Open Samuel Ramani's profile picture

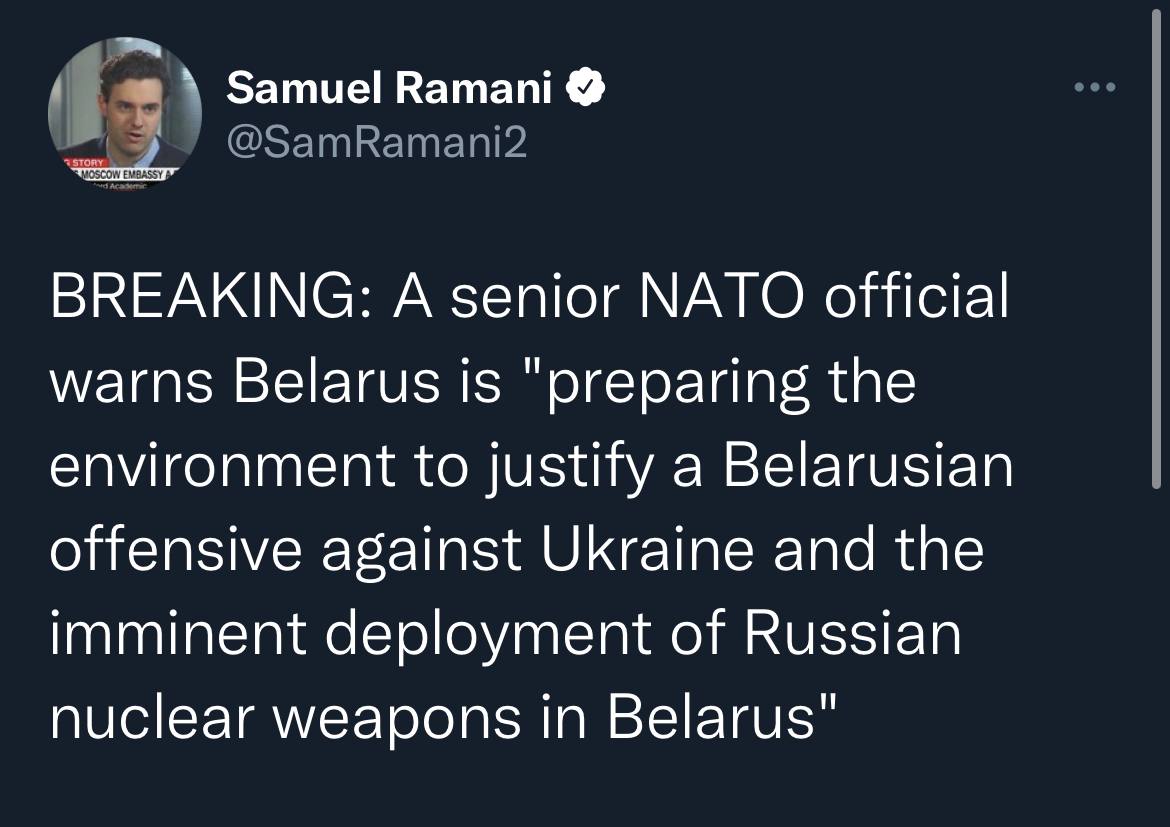pos(124,110)
